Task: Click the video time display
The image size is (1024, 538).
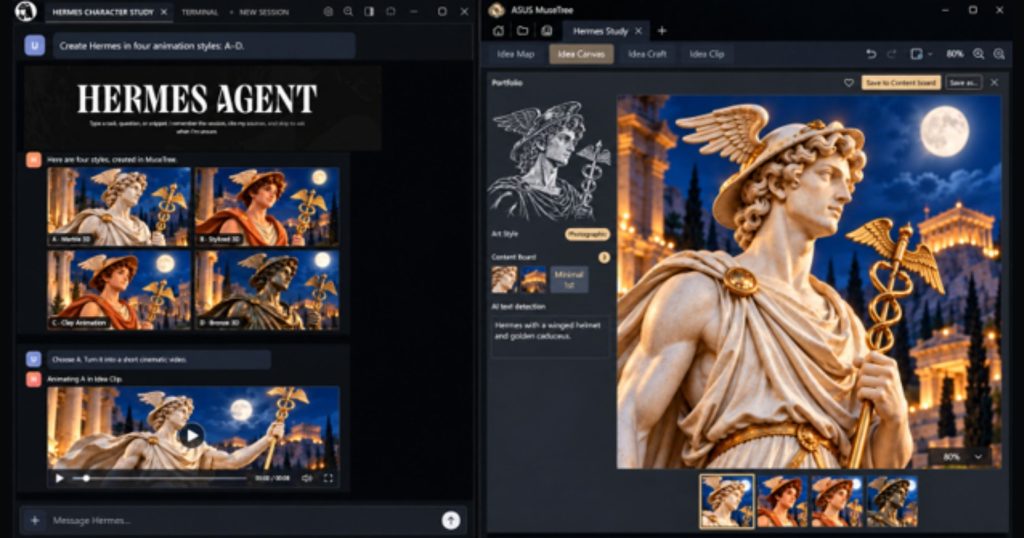Action: pos(272,478)
